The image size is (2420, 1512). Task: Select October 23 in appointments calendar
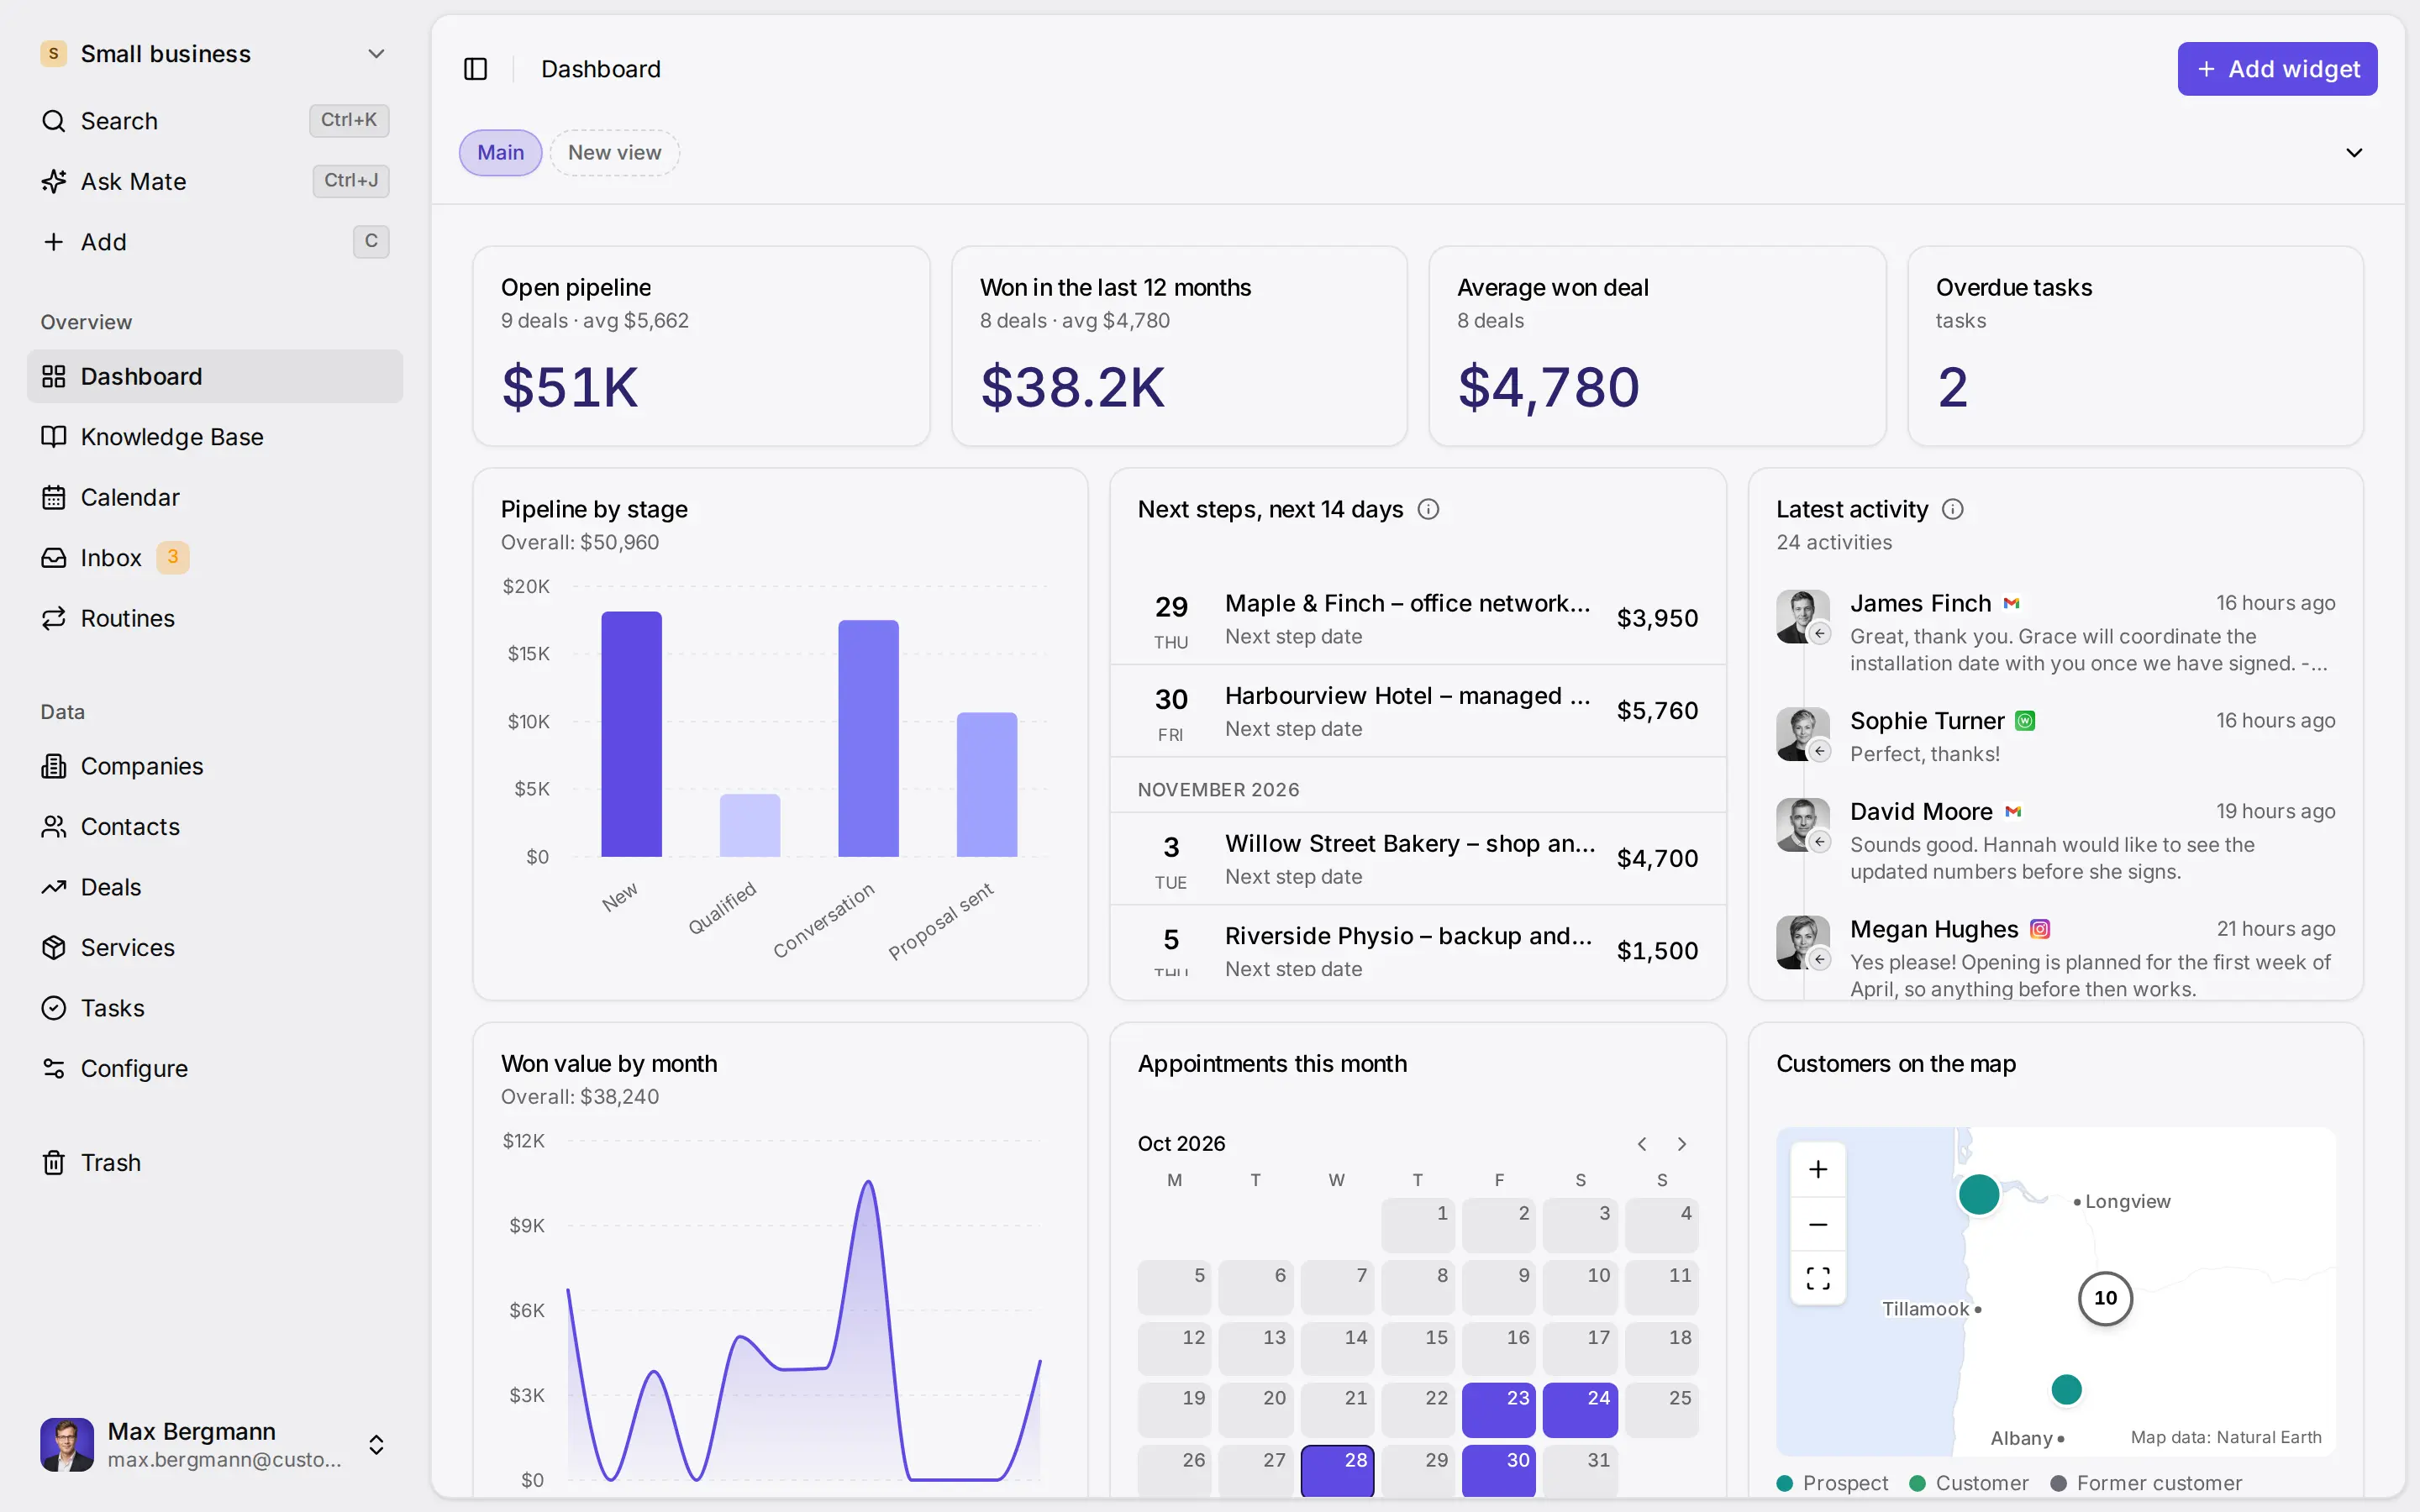(x=1498, y=1409)
